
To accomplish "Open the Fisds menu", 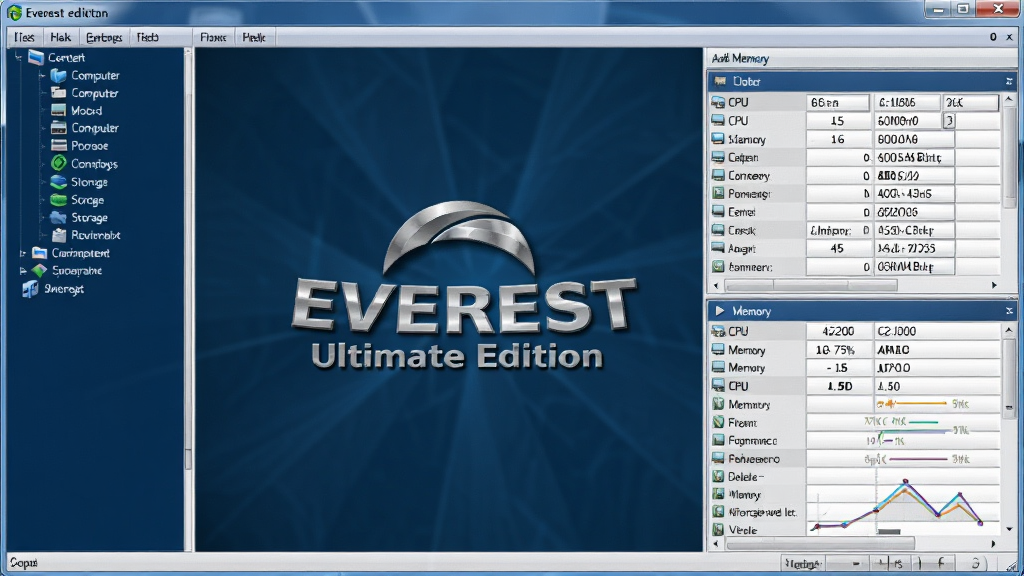I will [x=148, y=37].
